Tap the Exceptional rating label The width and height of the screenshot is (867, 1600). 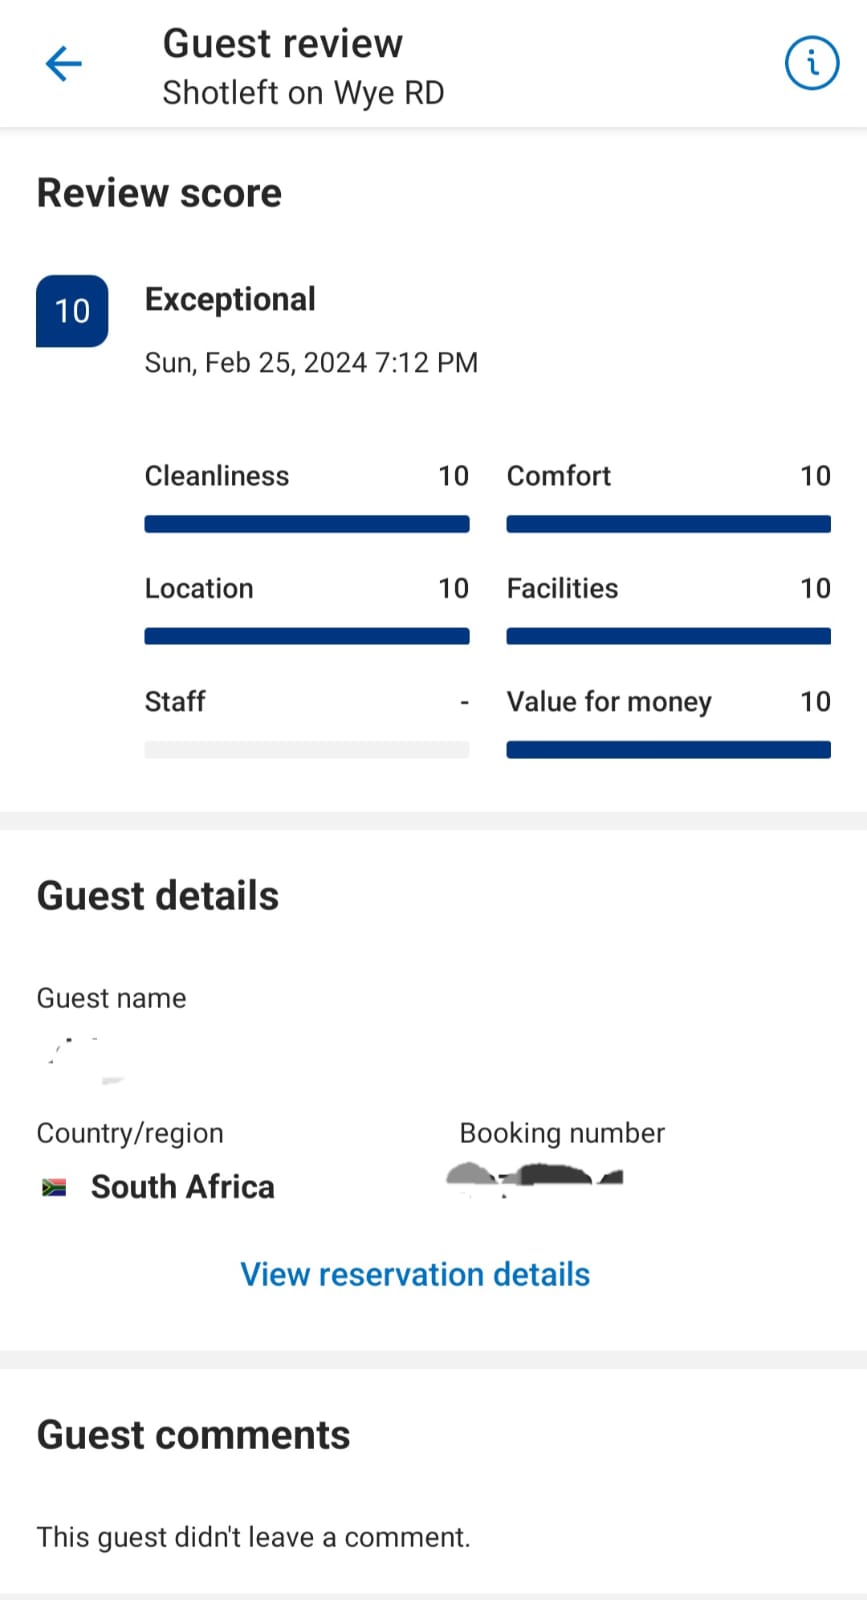tap(230, 299)
